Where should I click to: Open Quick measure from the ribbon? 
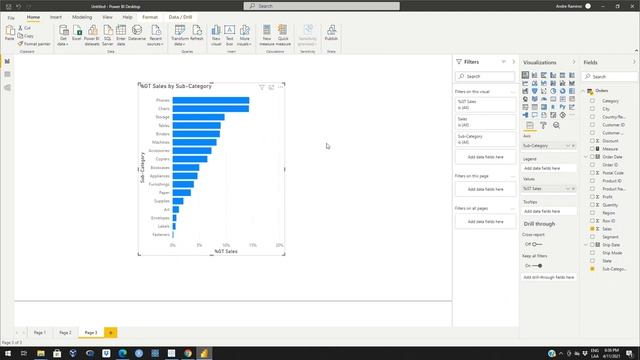[283, 35]
